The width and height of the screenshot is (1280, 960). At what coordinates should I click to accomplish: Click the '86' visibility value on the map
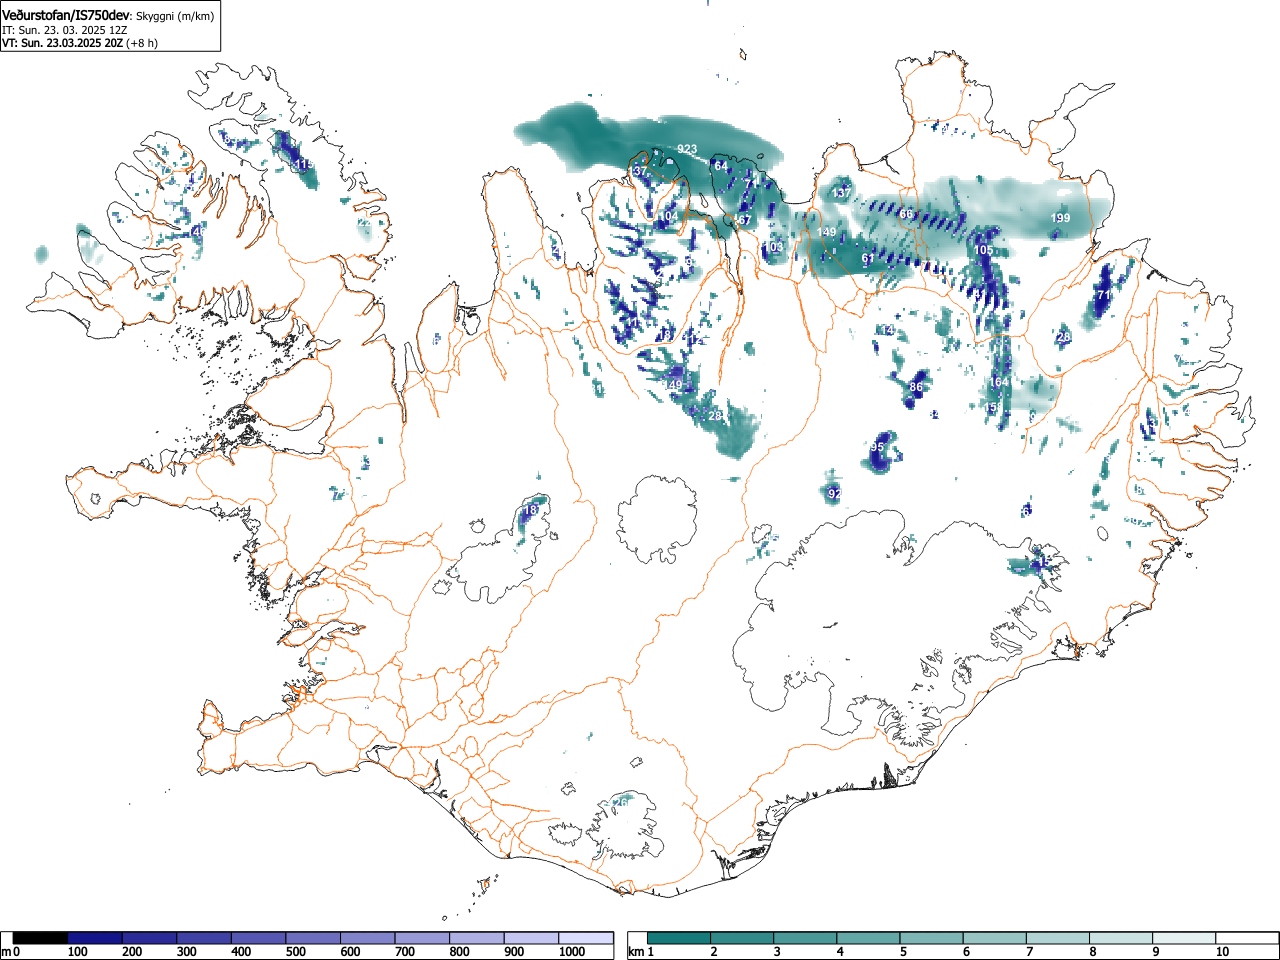pyautogui.click(x=916, y=386)
